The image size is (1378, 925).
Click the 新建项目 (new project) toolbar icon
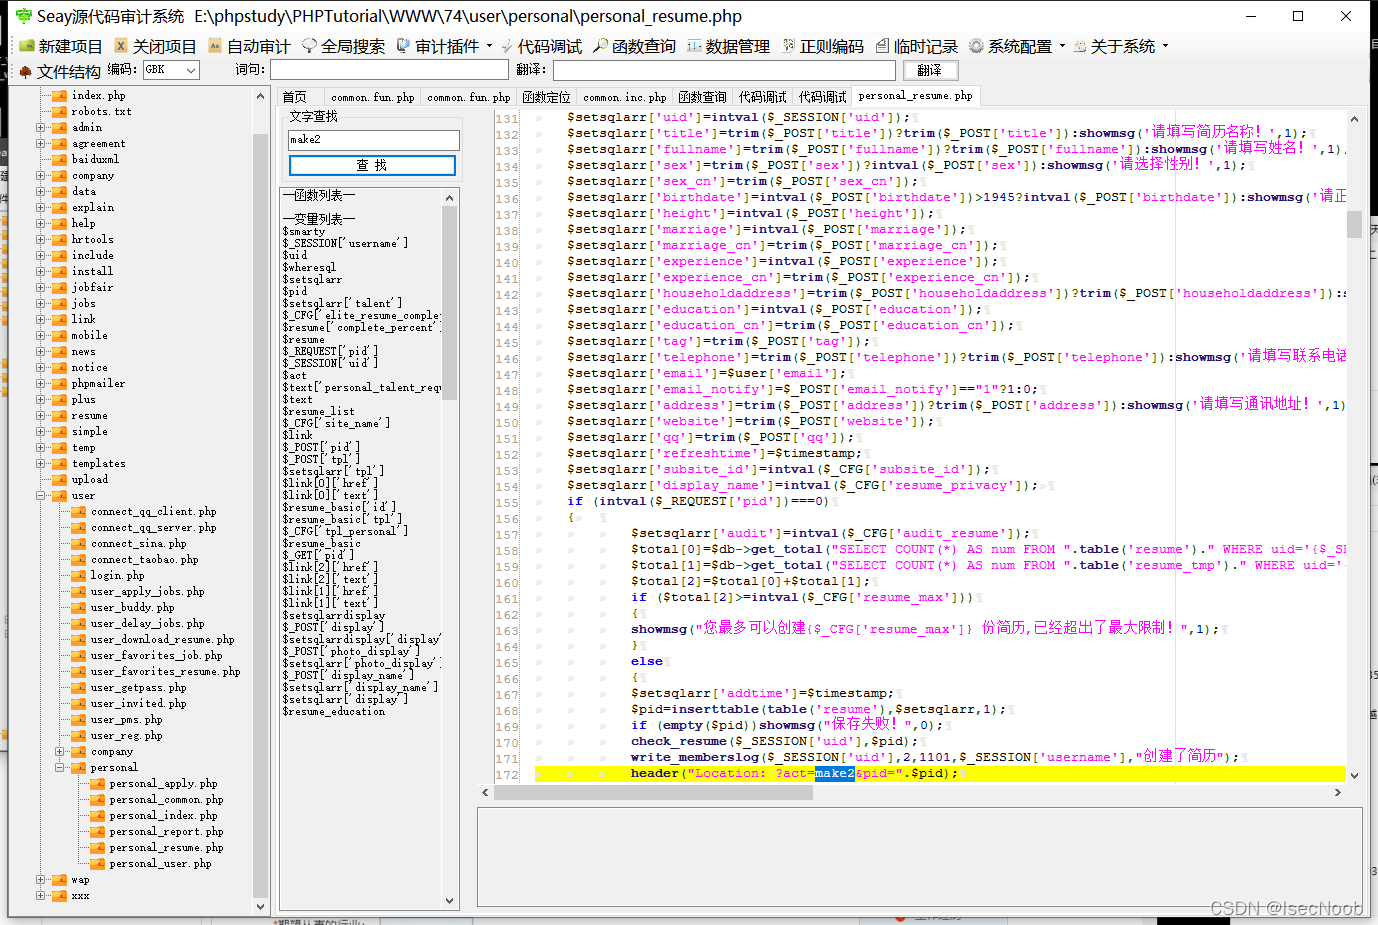(x=27, y=46)
